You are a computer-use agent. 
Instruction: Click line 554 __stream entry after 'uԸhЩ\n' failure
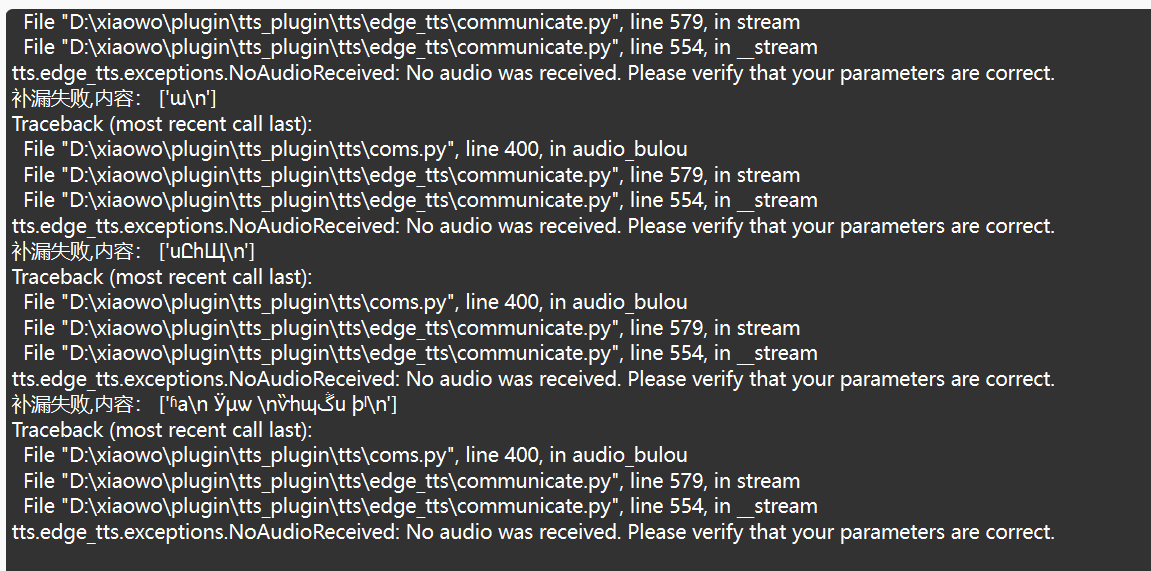pos(421,353)
